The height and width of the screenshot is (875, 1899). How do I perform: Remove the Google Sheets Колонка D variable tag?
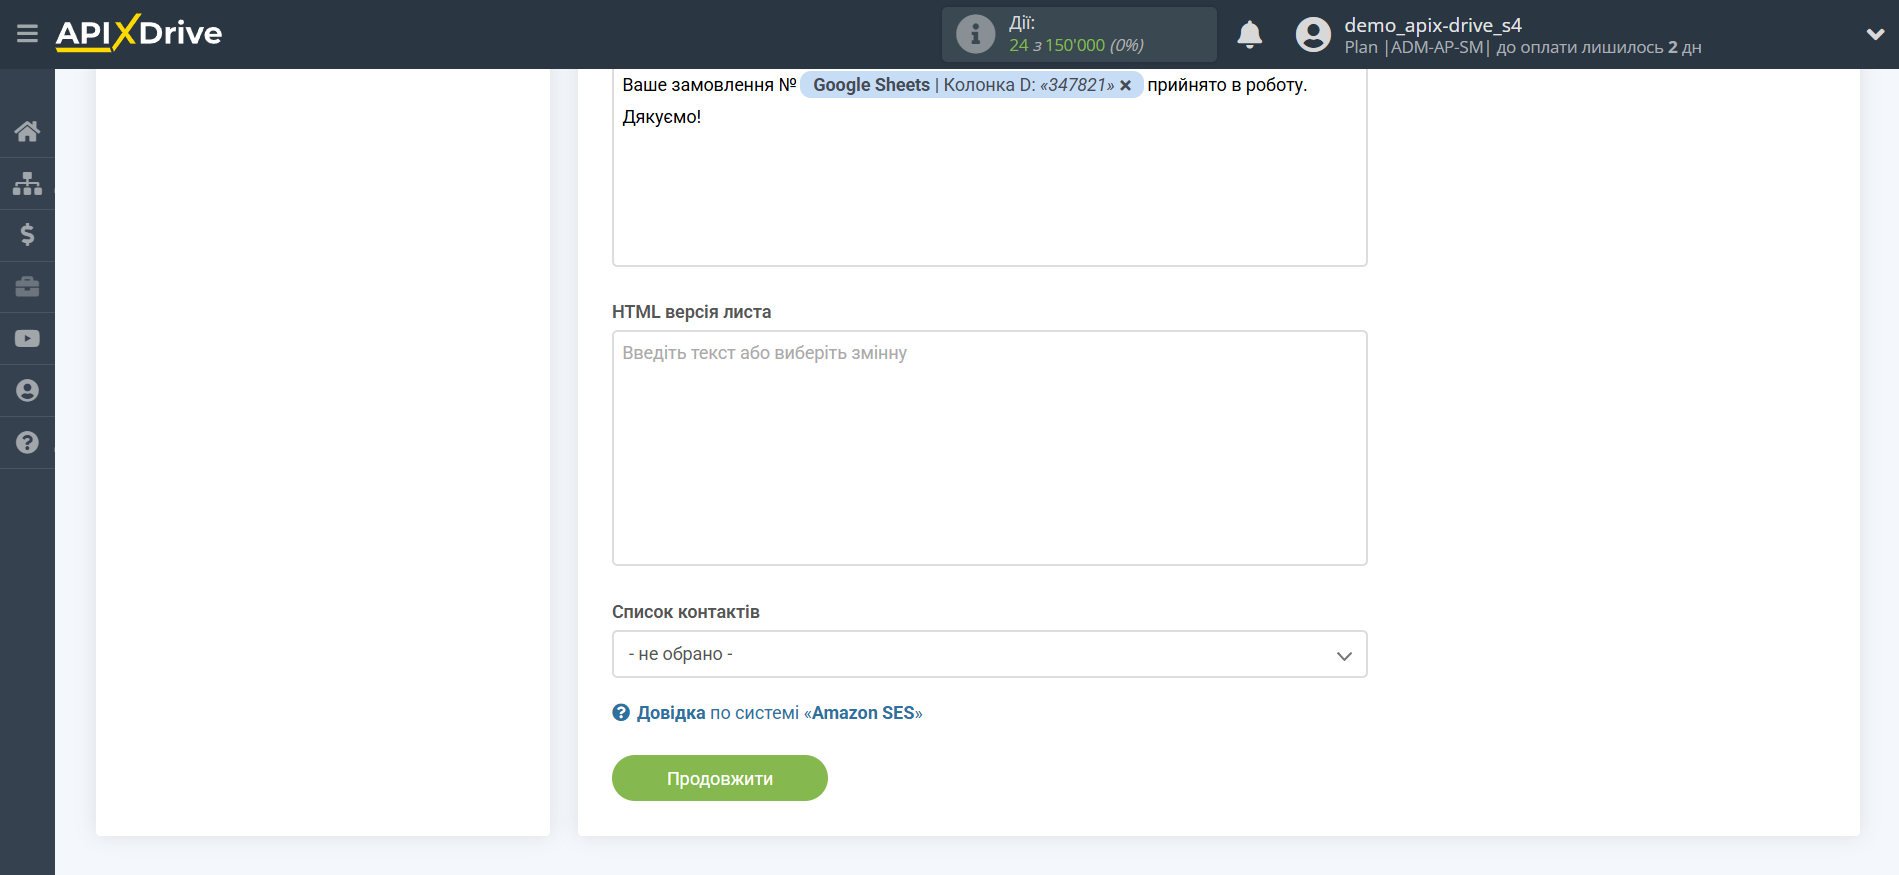1126,86
